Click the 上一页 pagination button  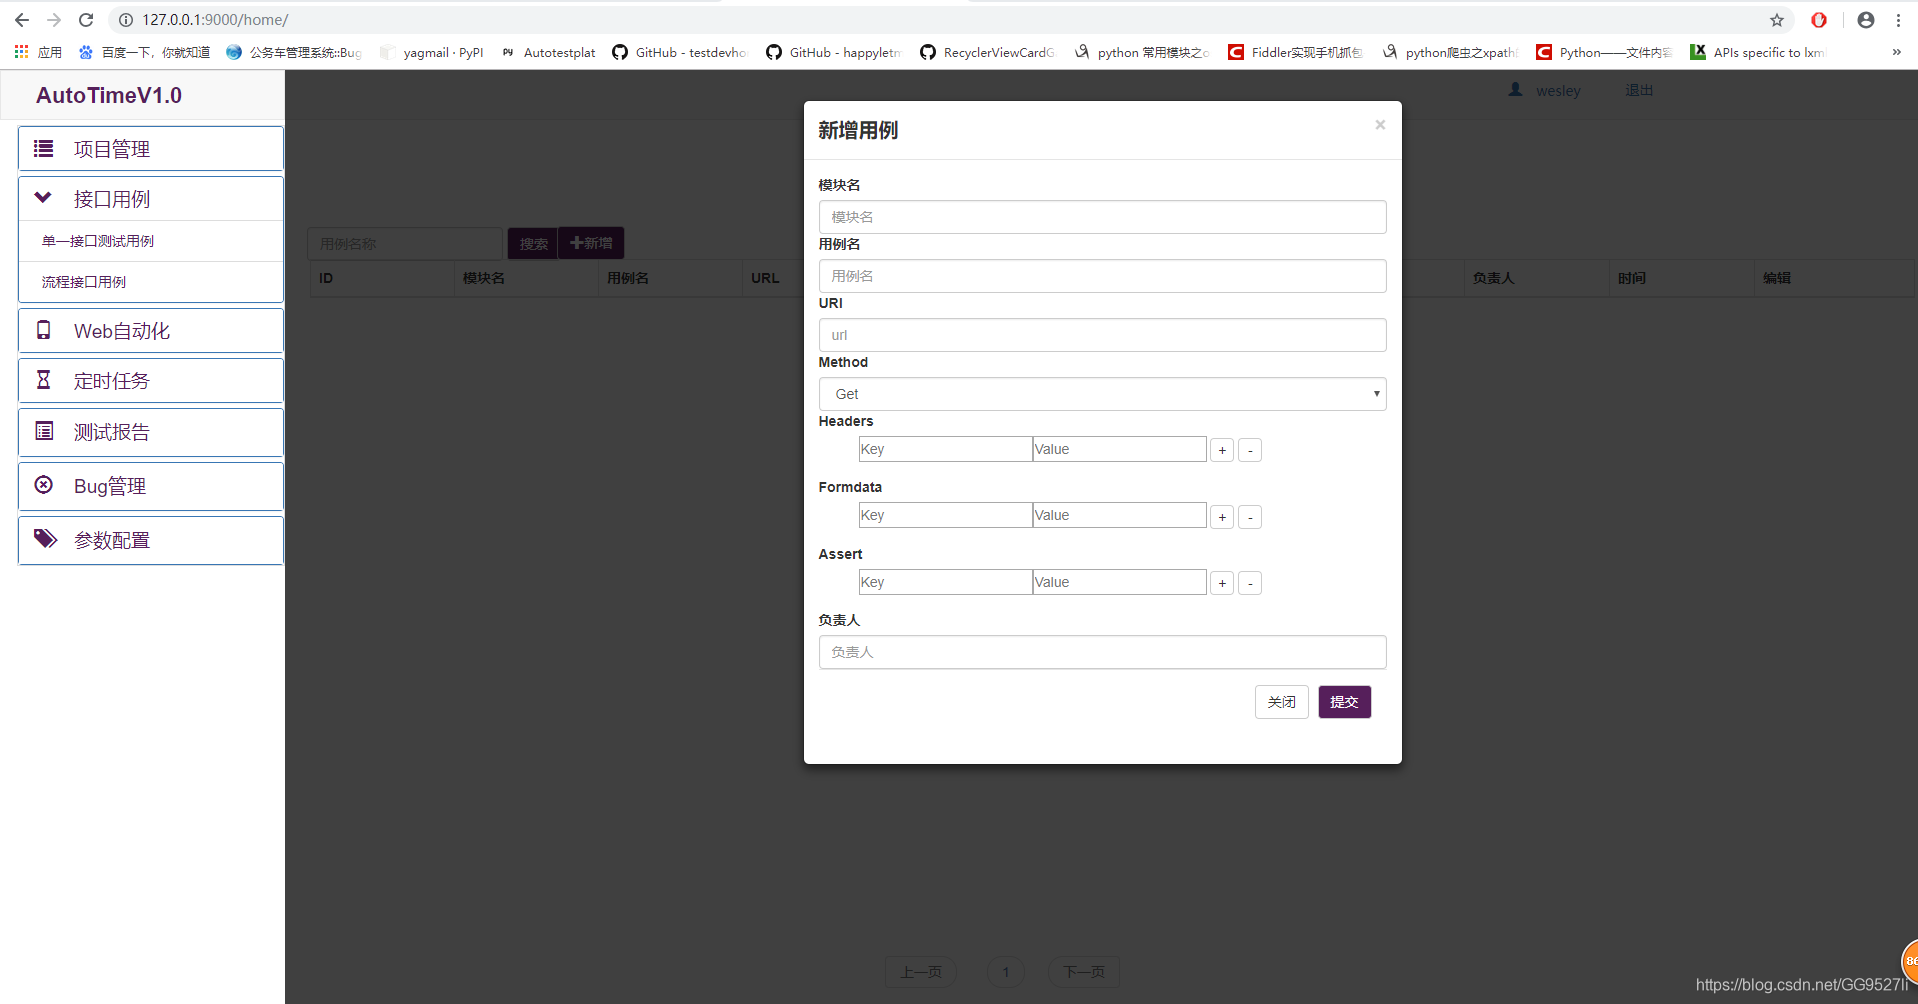point(920,972)
